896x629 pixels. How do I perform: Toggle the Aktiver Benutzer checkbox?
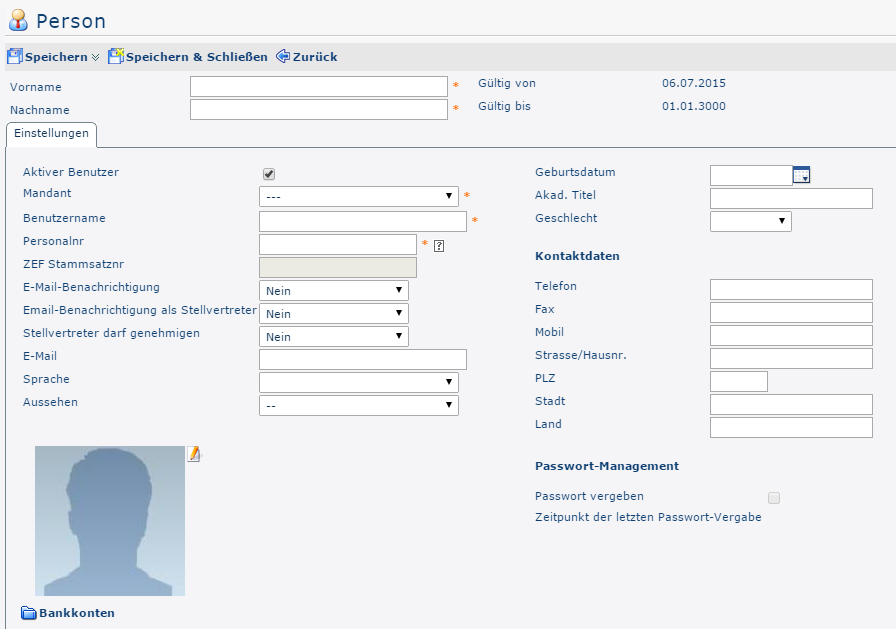(x=269, y=174)
